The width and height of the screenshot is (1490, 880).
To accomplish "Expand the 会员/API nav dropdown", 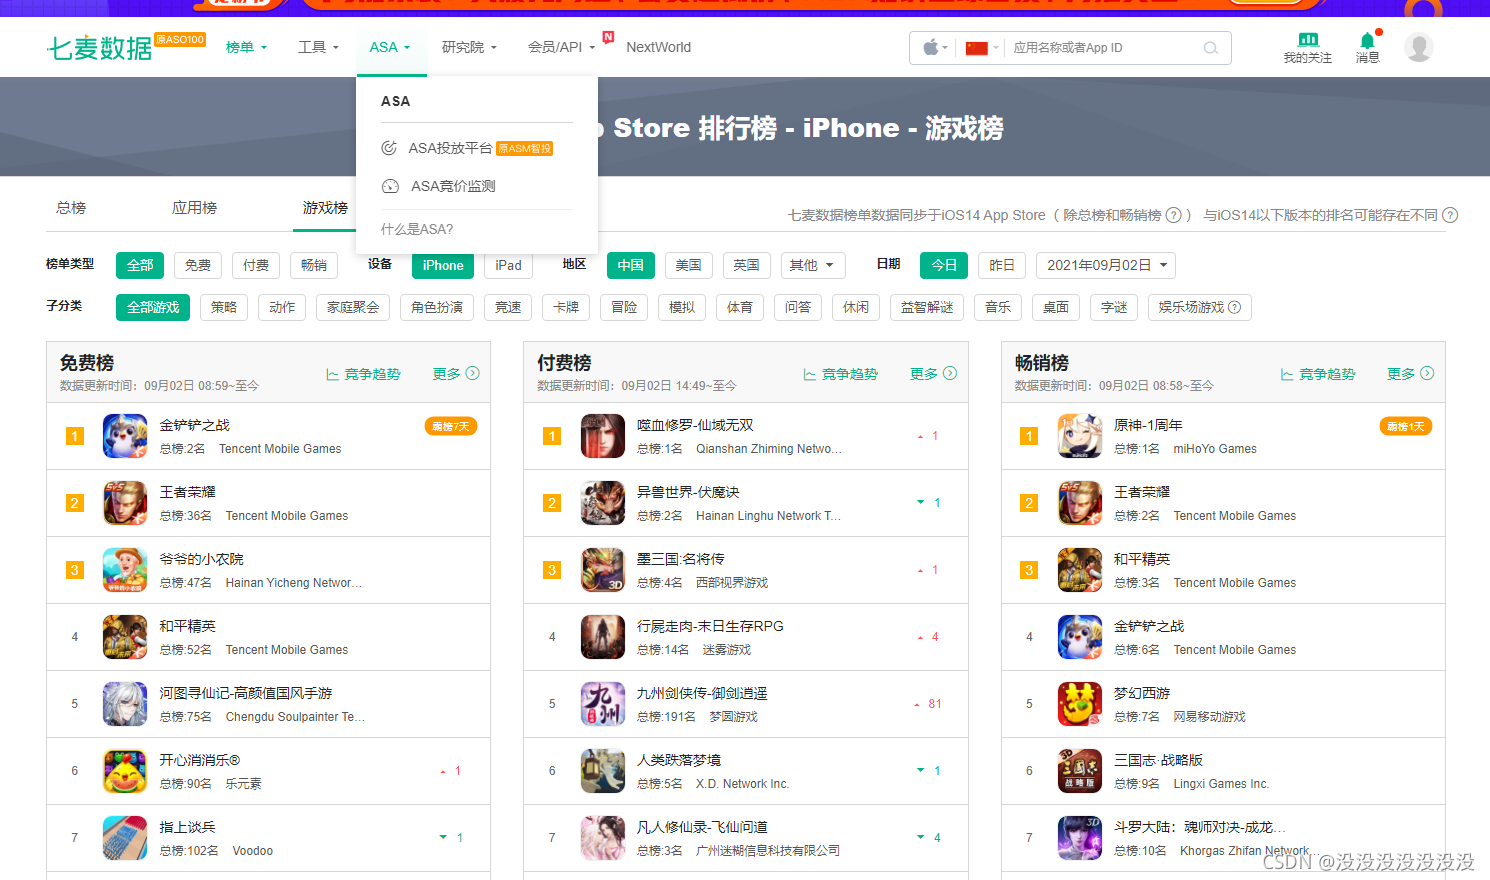I will [561, 47].
